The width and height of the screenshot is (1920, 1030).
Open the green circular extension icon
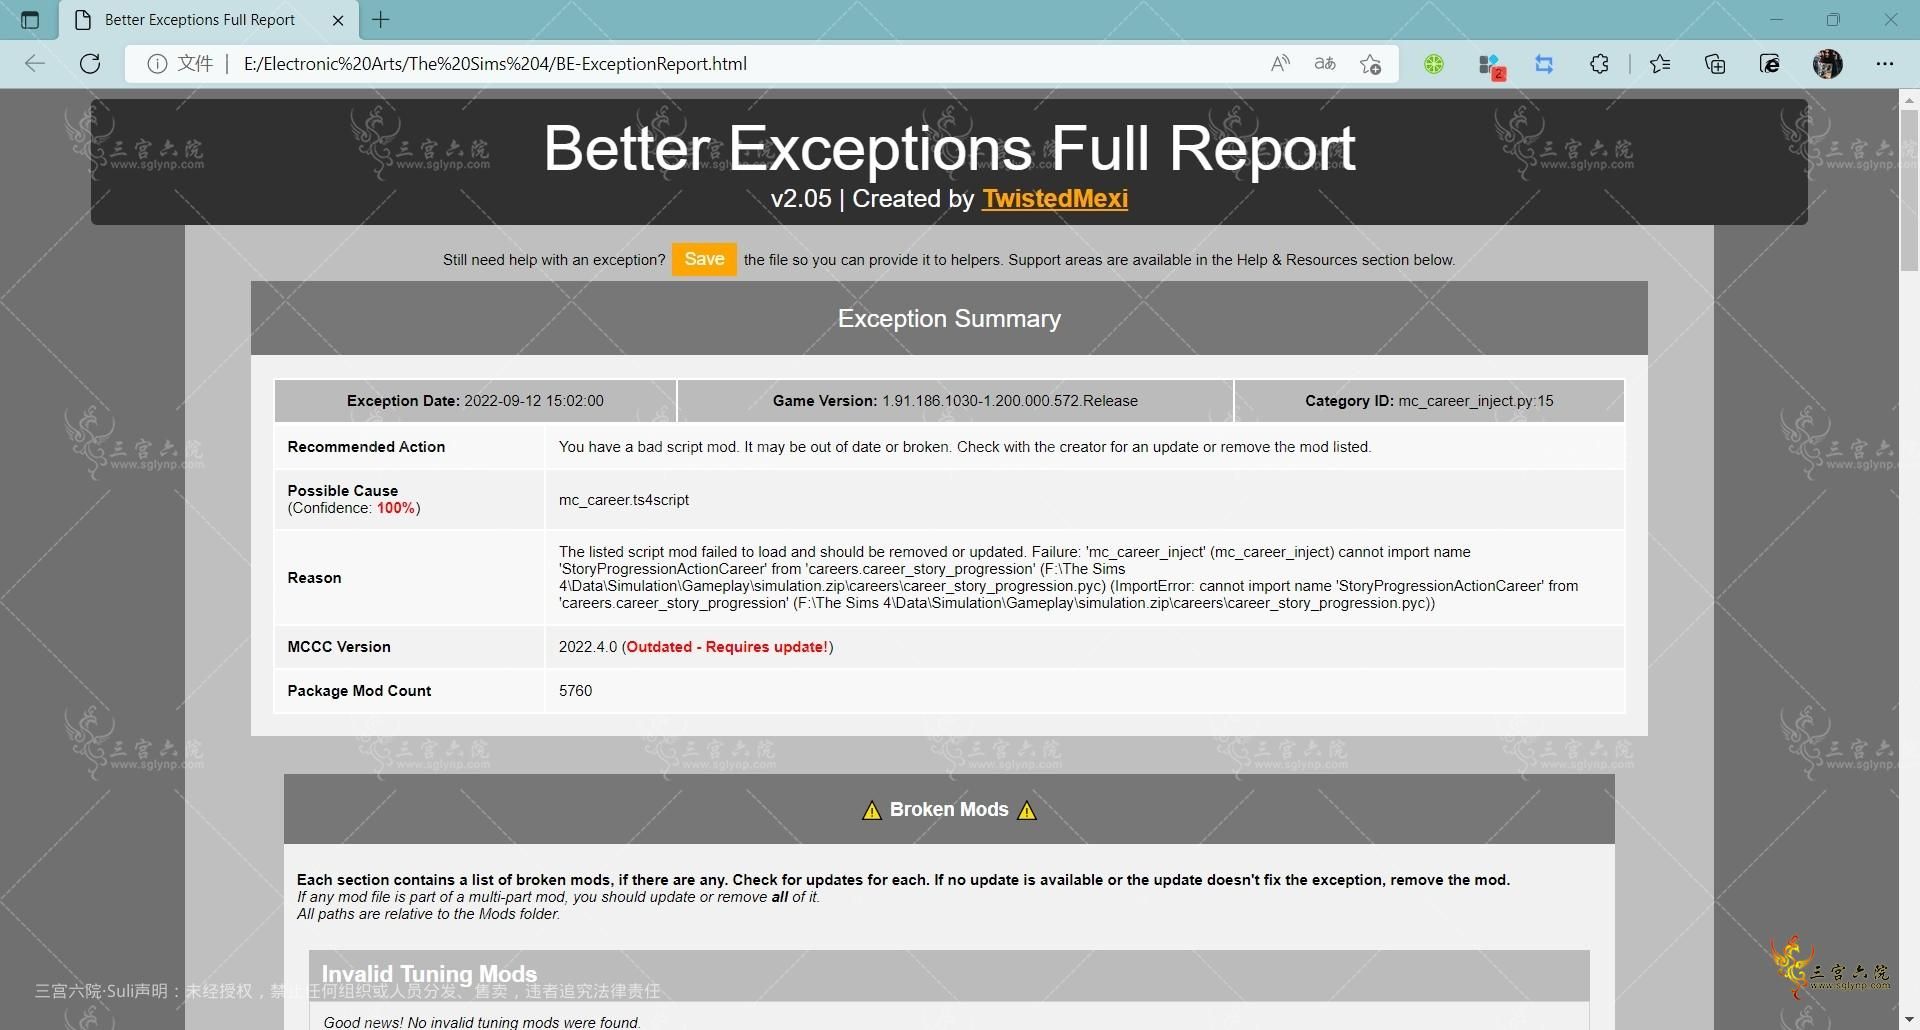tap(1434, 64)
